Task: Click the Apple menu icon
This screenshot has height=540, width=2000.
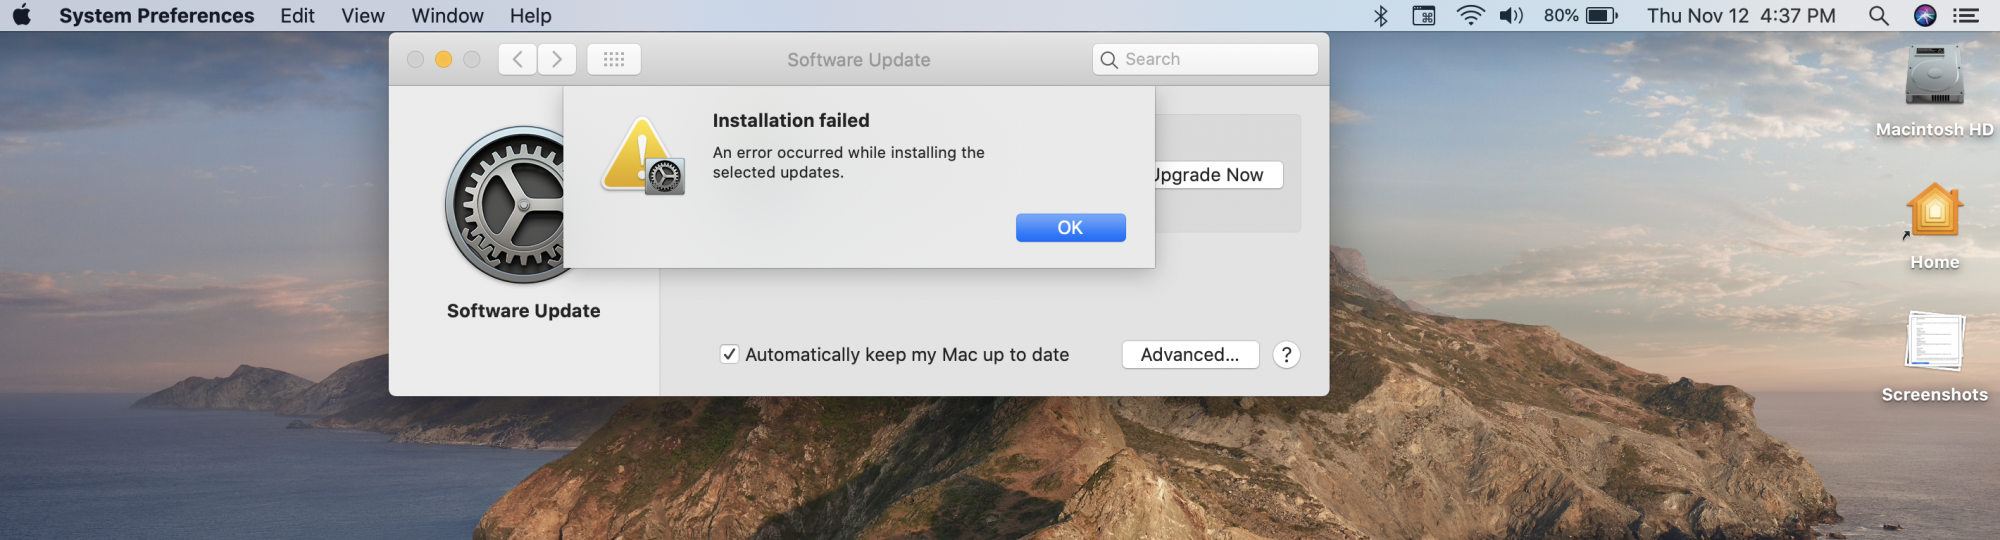Action: [x=22, y=15]
